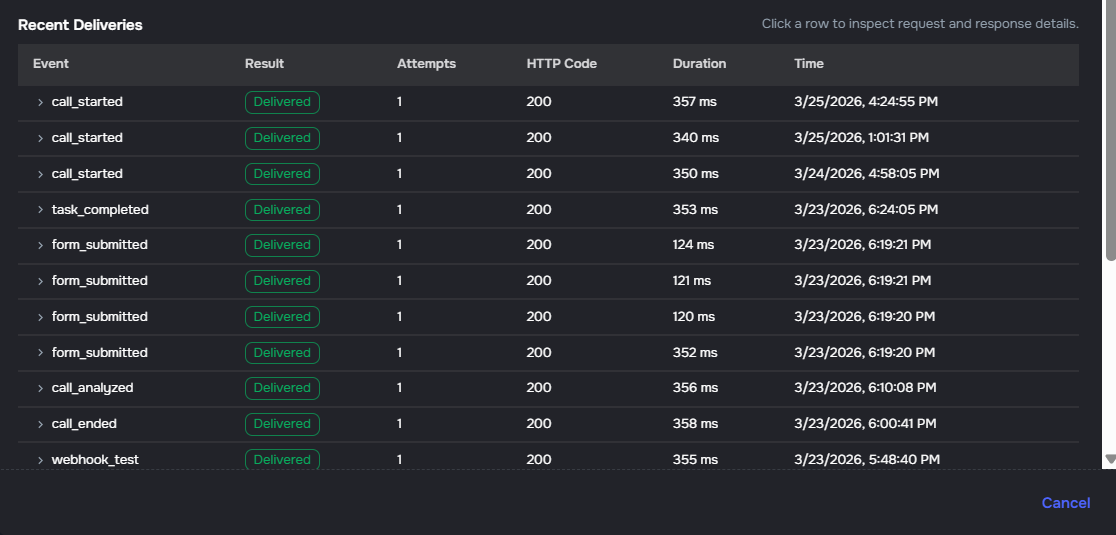
Task: Click the vertical scrollbar thumb
Action: [1109, 130]
